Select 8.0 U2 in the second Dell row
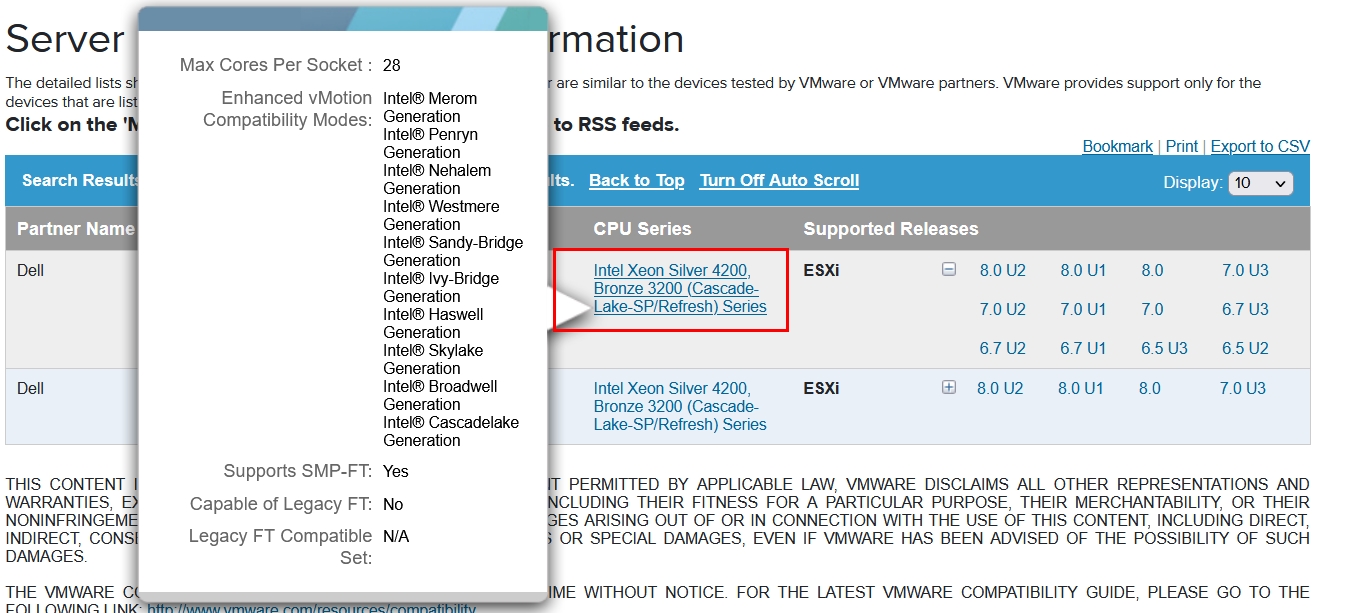This screenshot has height=613, width=1346. tap(1000, 388)
